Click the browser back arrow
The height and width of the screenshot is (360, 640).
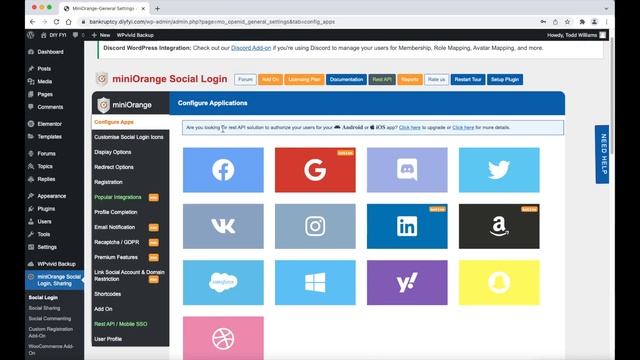(x=33, y=22)
